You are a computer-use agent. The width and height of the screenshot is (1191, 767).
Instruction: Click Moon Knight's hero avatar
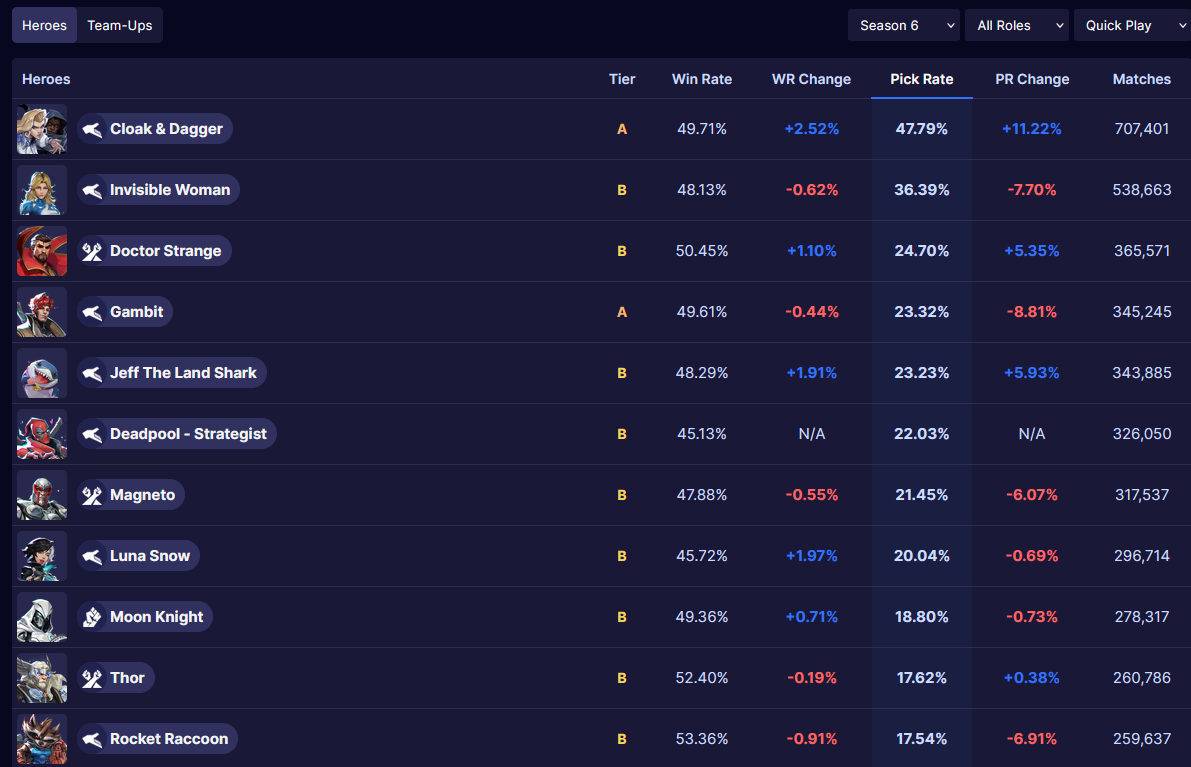[x=42, y=617]
